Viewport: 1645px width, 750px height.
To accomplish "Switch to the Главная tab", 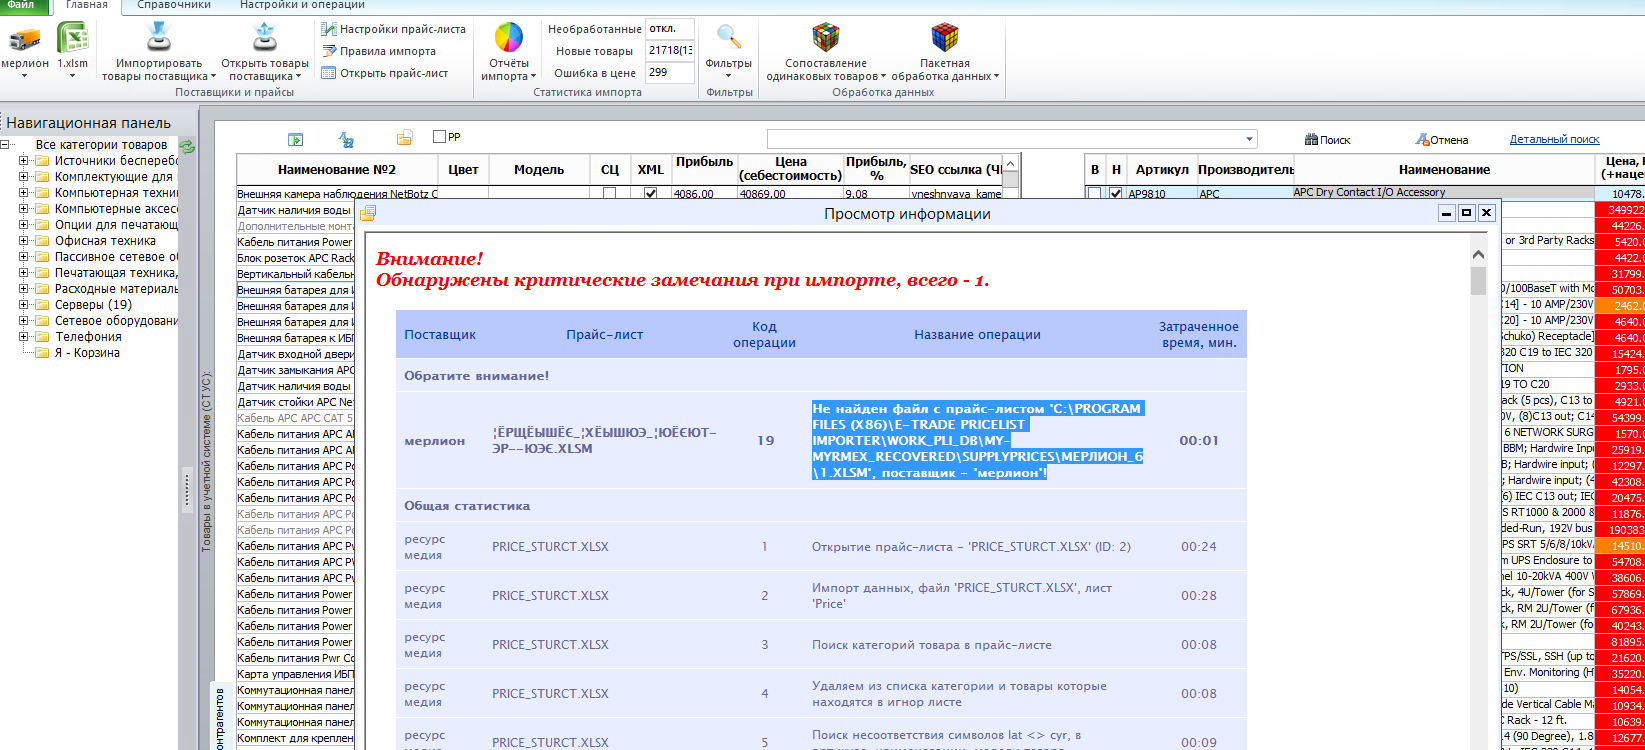I will click(86, 5).
